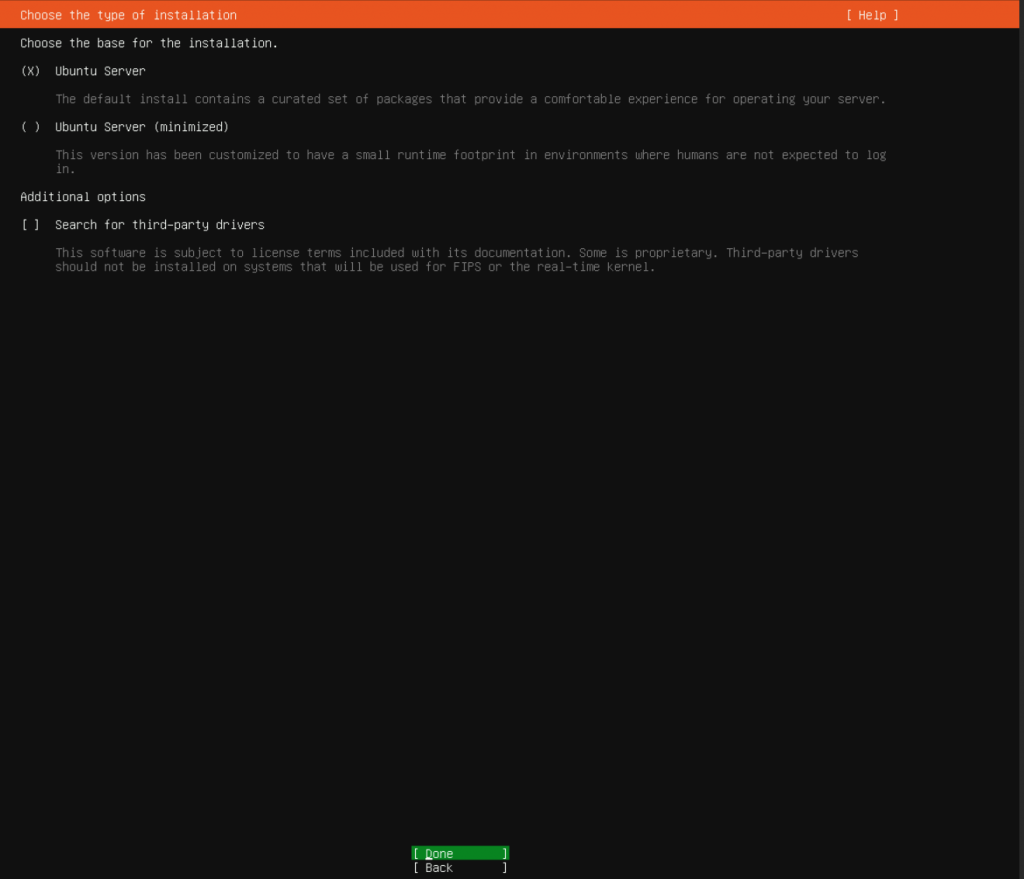Enable the third-party drivers search checkbox

30,225
